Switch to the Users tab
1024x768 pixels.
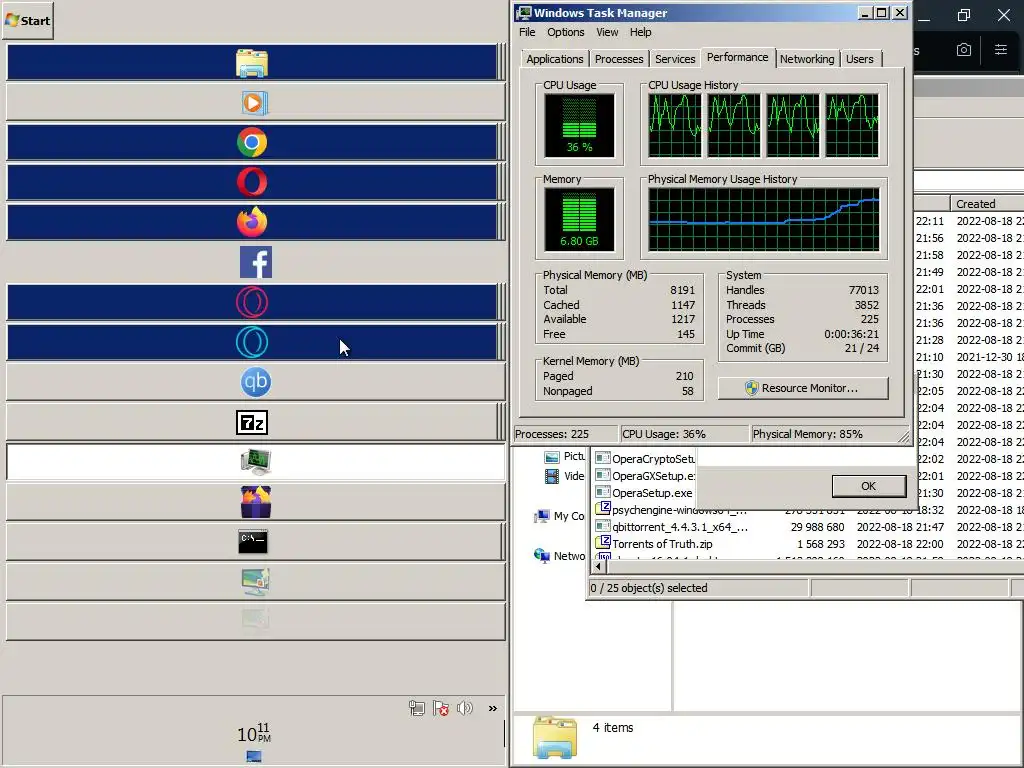tap(859, 59)
